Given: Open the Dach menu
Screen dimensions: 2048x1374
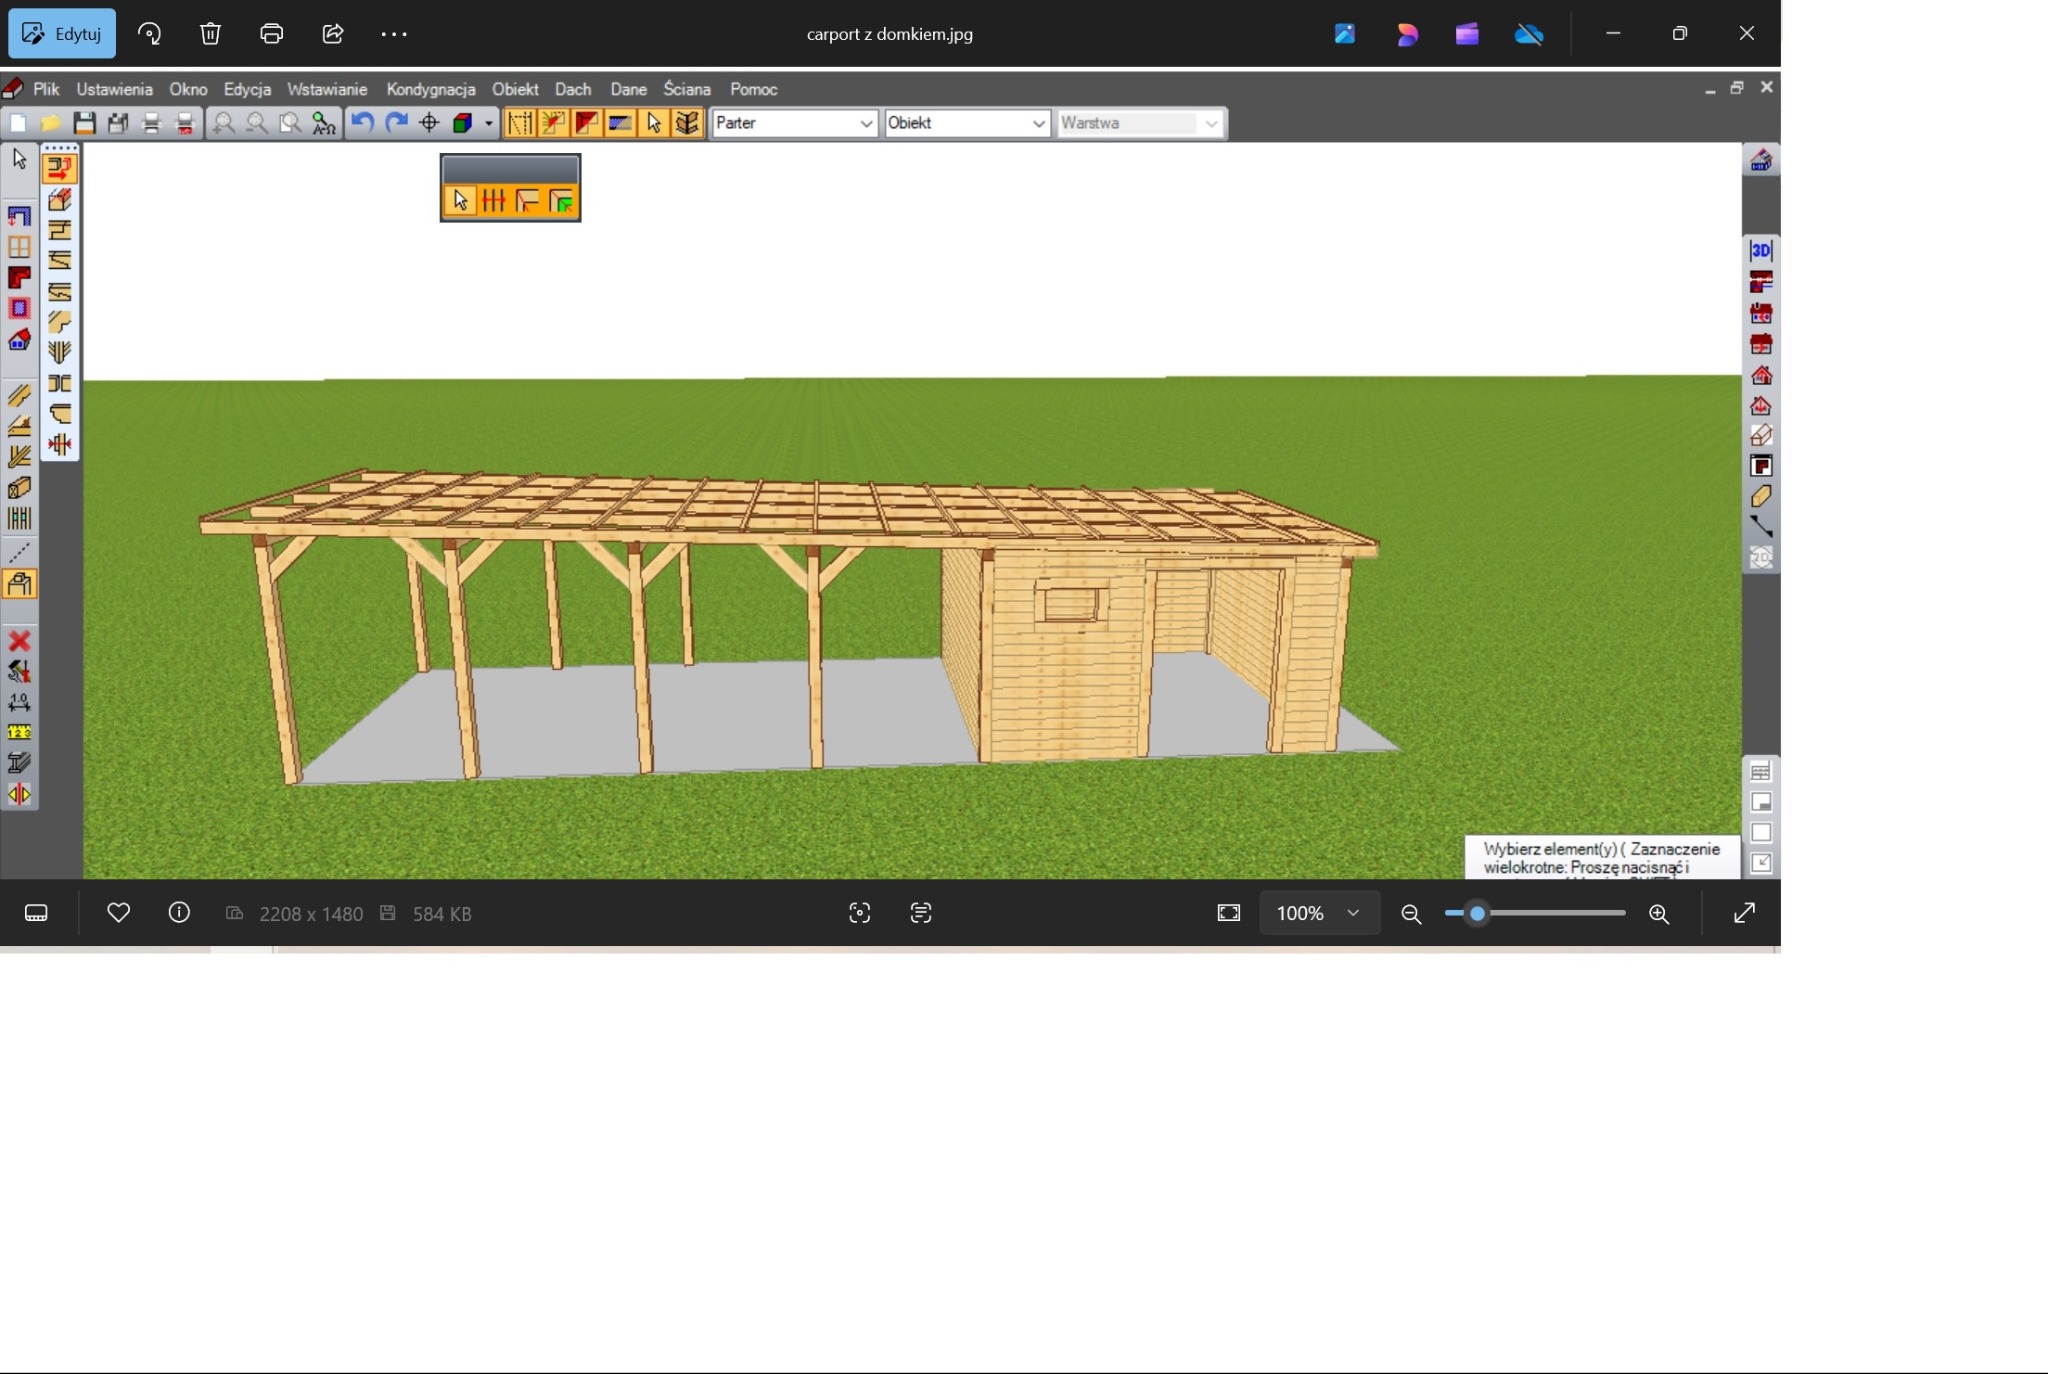Looking at the screenshot, I should tap(572, 89).
